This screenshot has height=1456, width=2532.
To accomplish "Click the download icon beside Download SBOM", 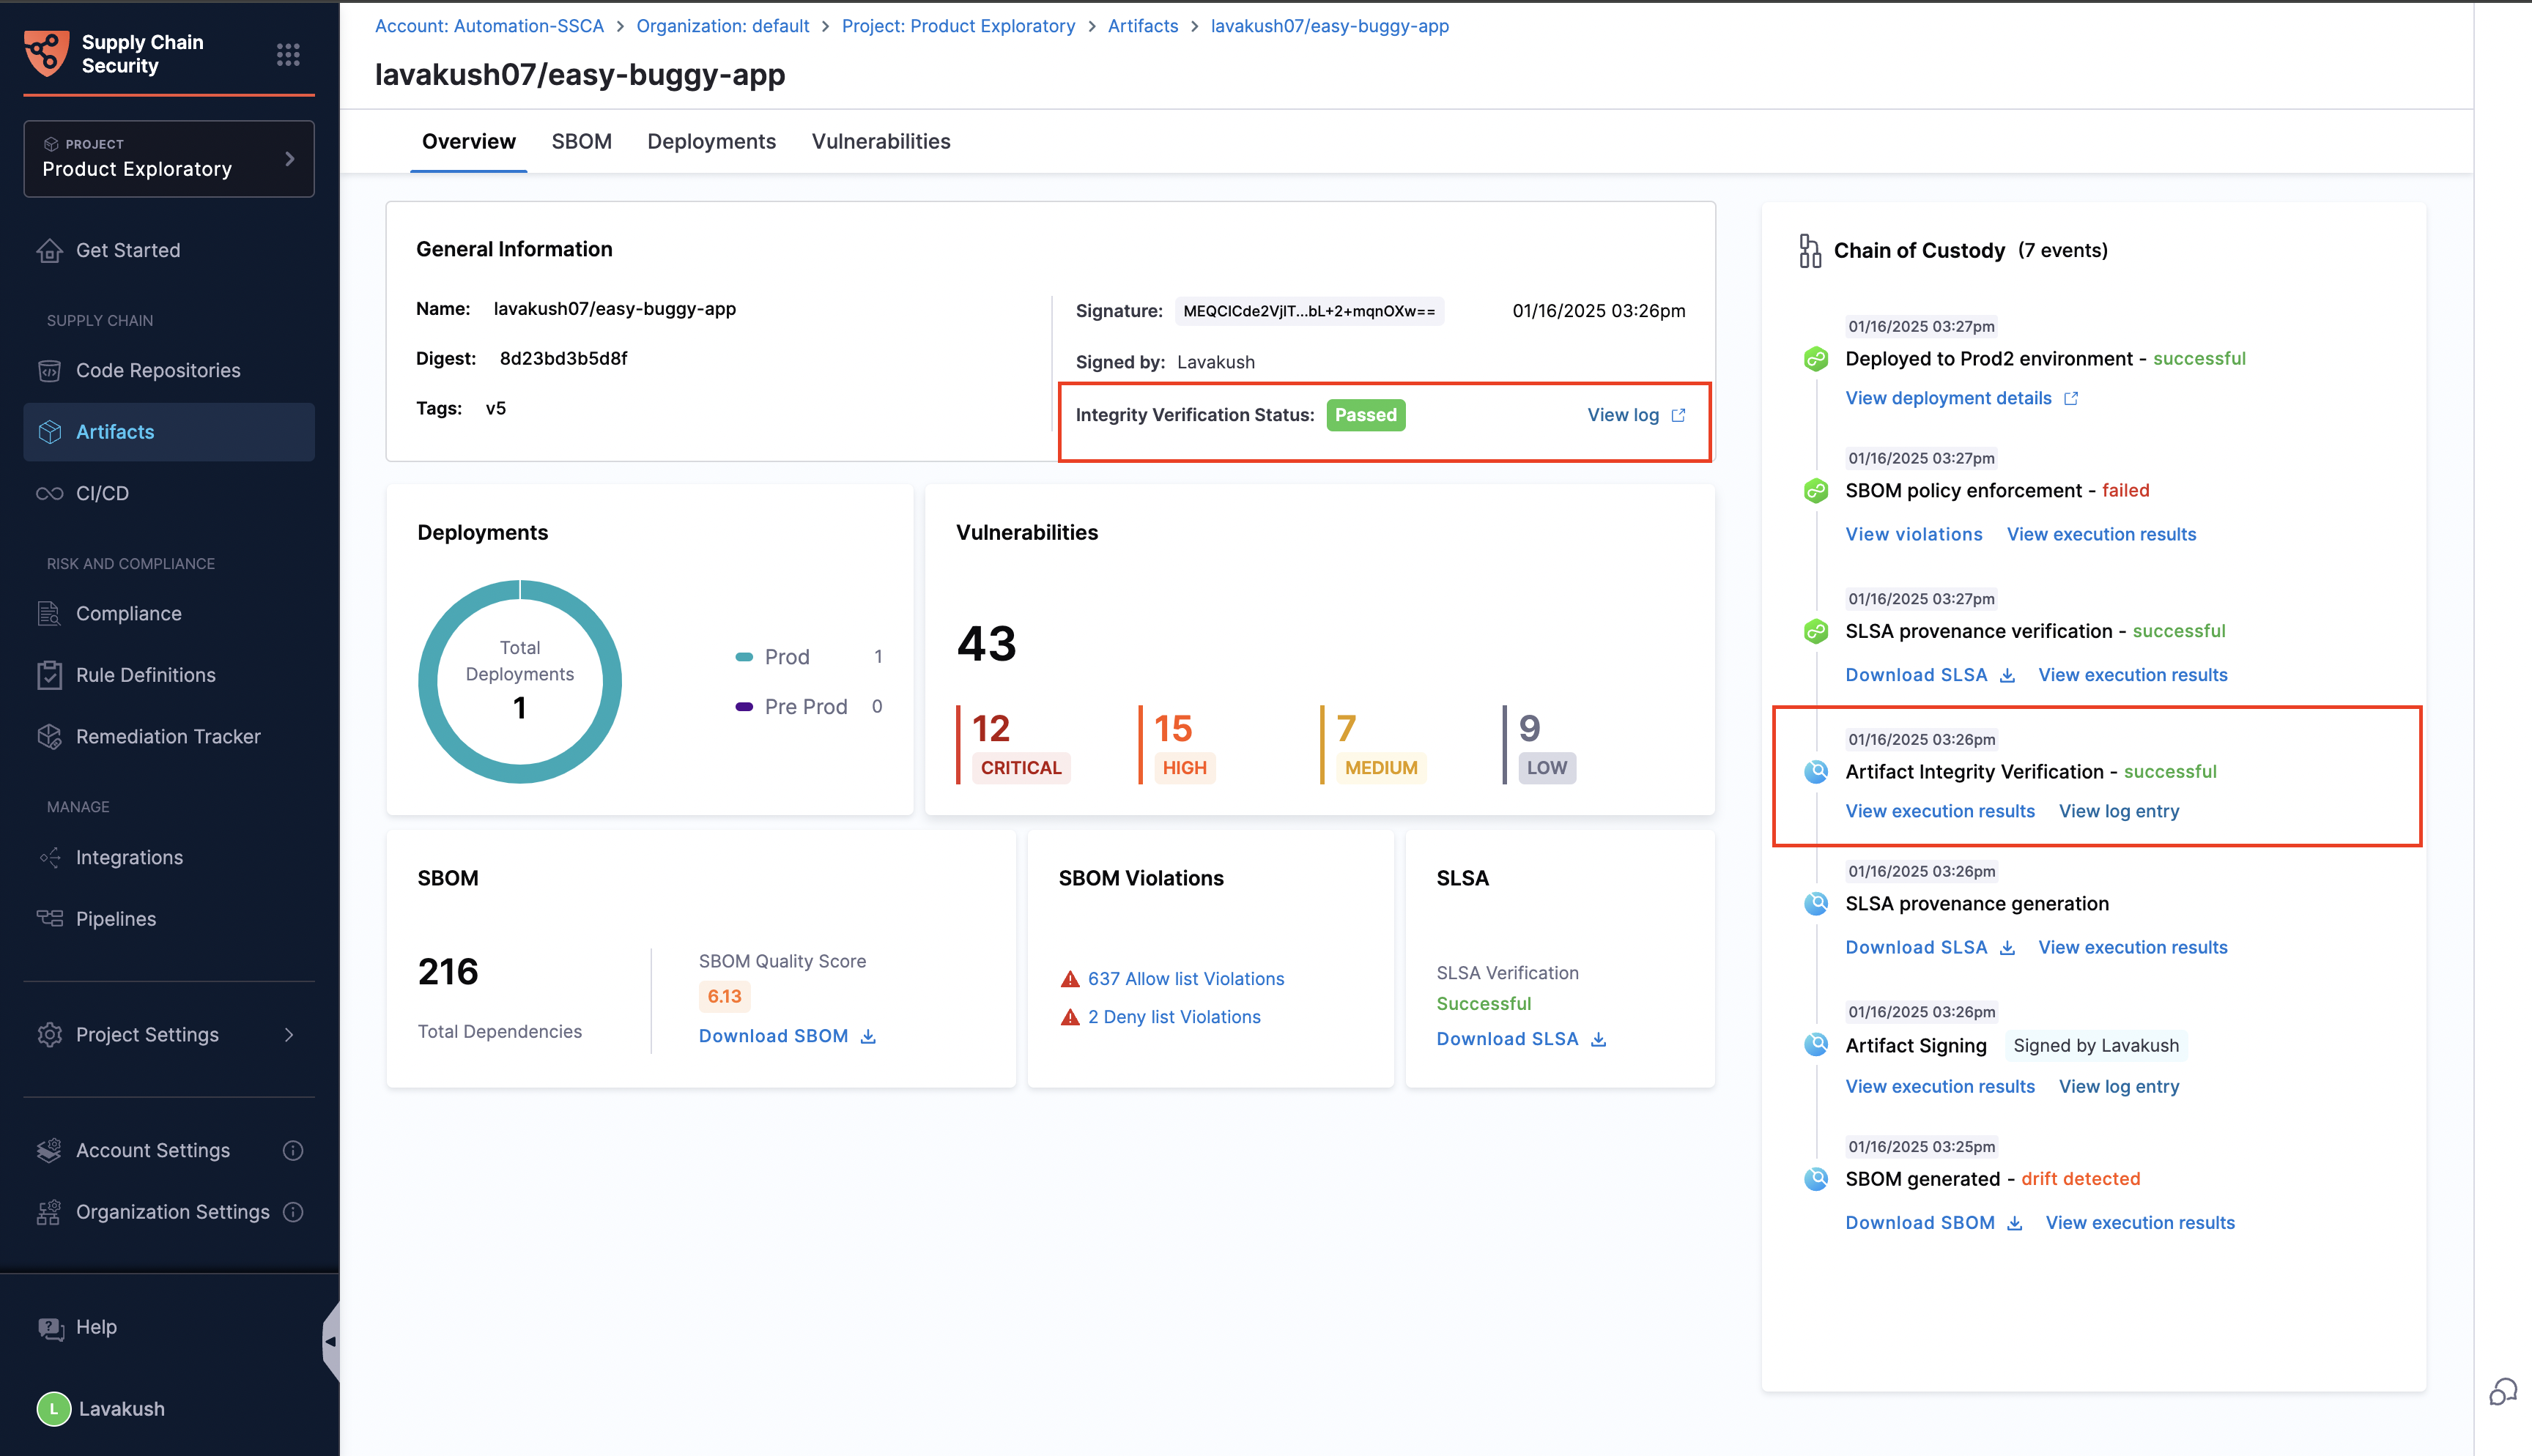I will [868, 1036].
